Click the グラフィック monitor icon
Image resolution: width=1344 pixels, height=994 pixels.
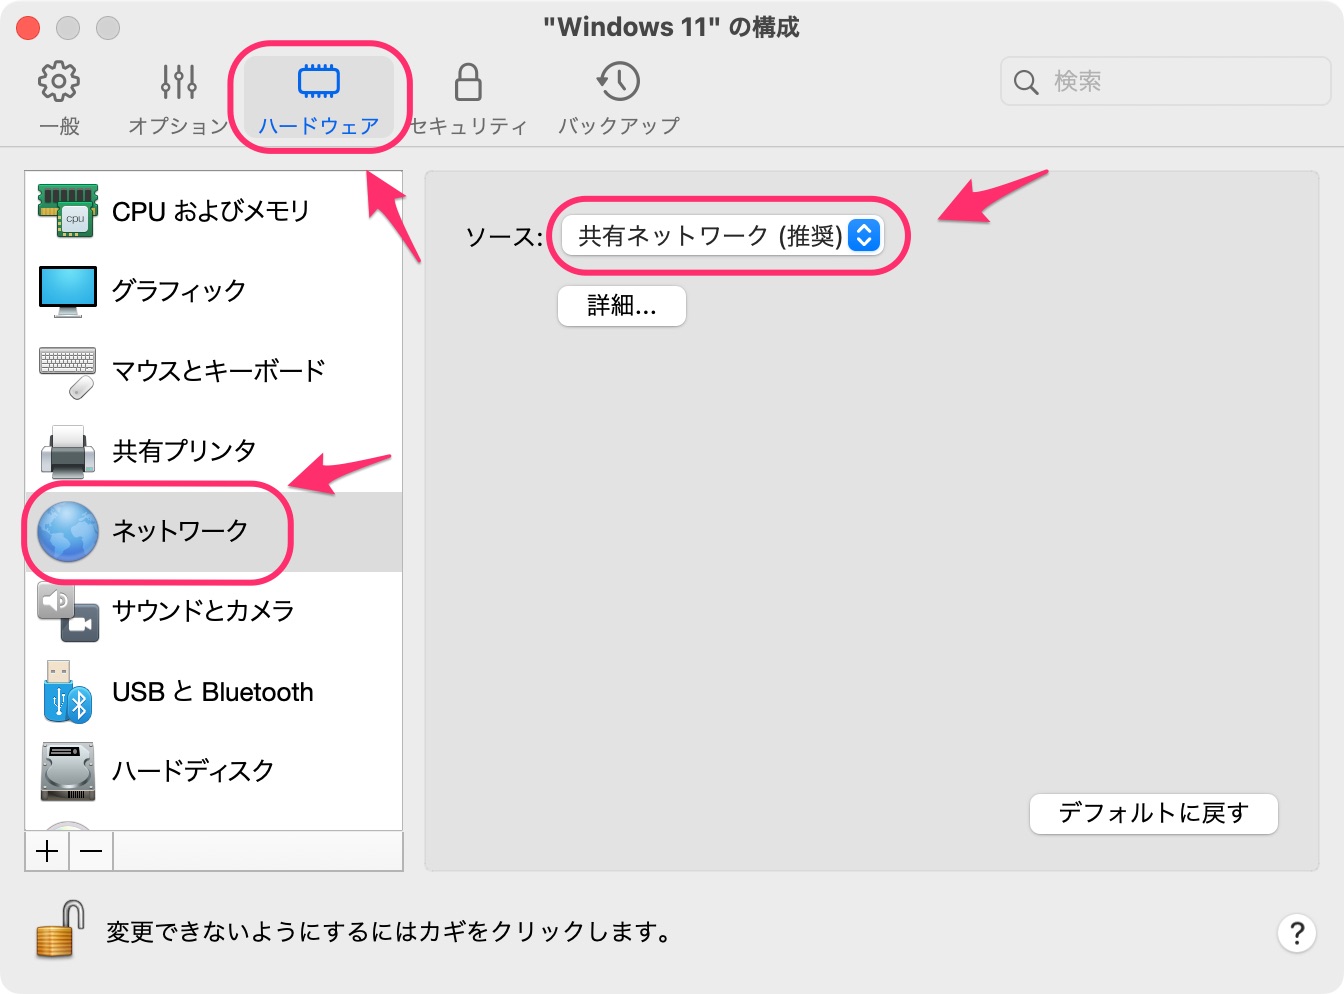[x=68, y=291]
